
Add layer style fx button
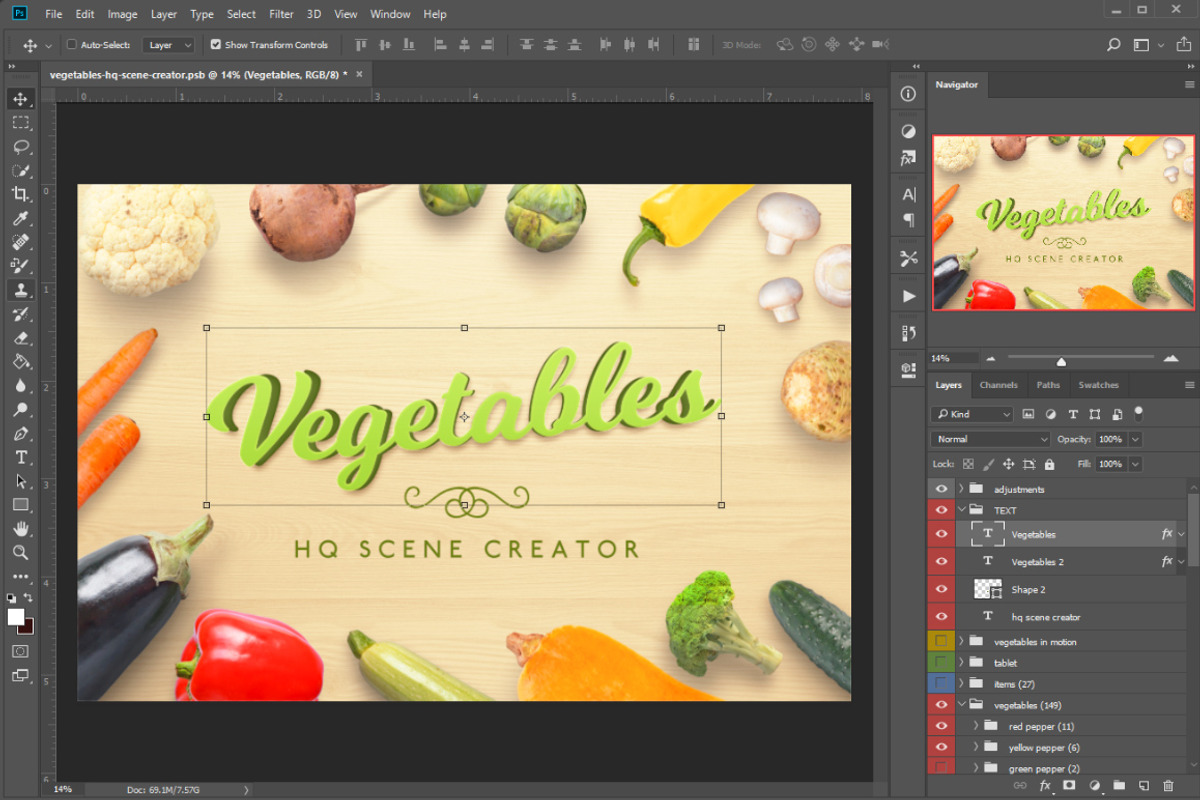coord(1045,786)
